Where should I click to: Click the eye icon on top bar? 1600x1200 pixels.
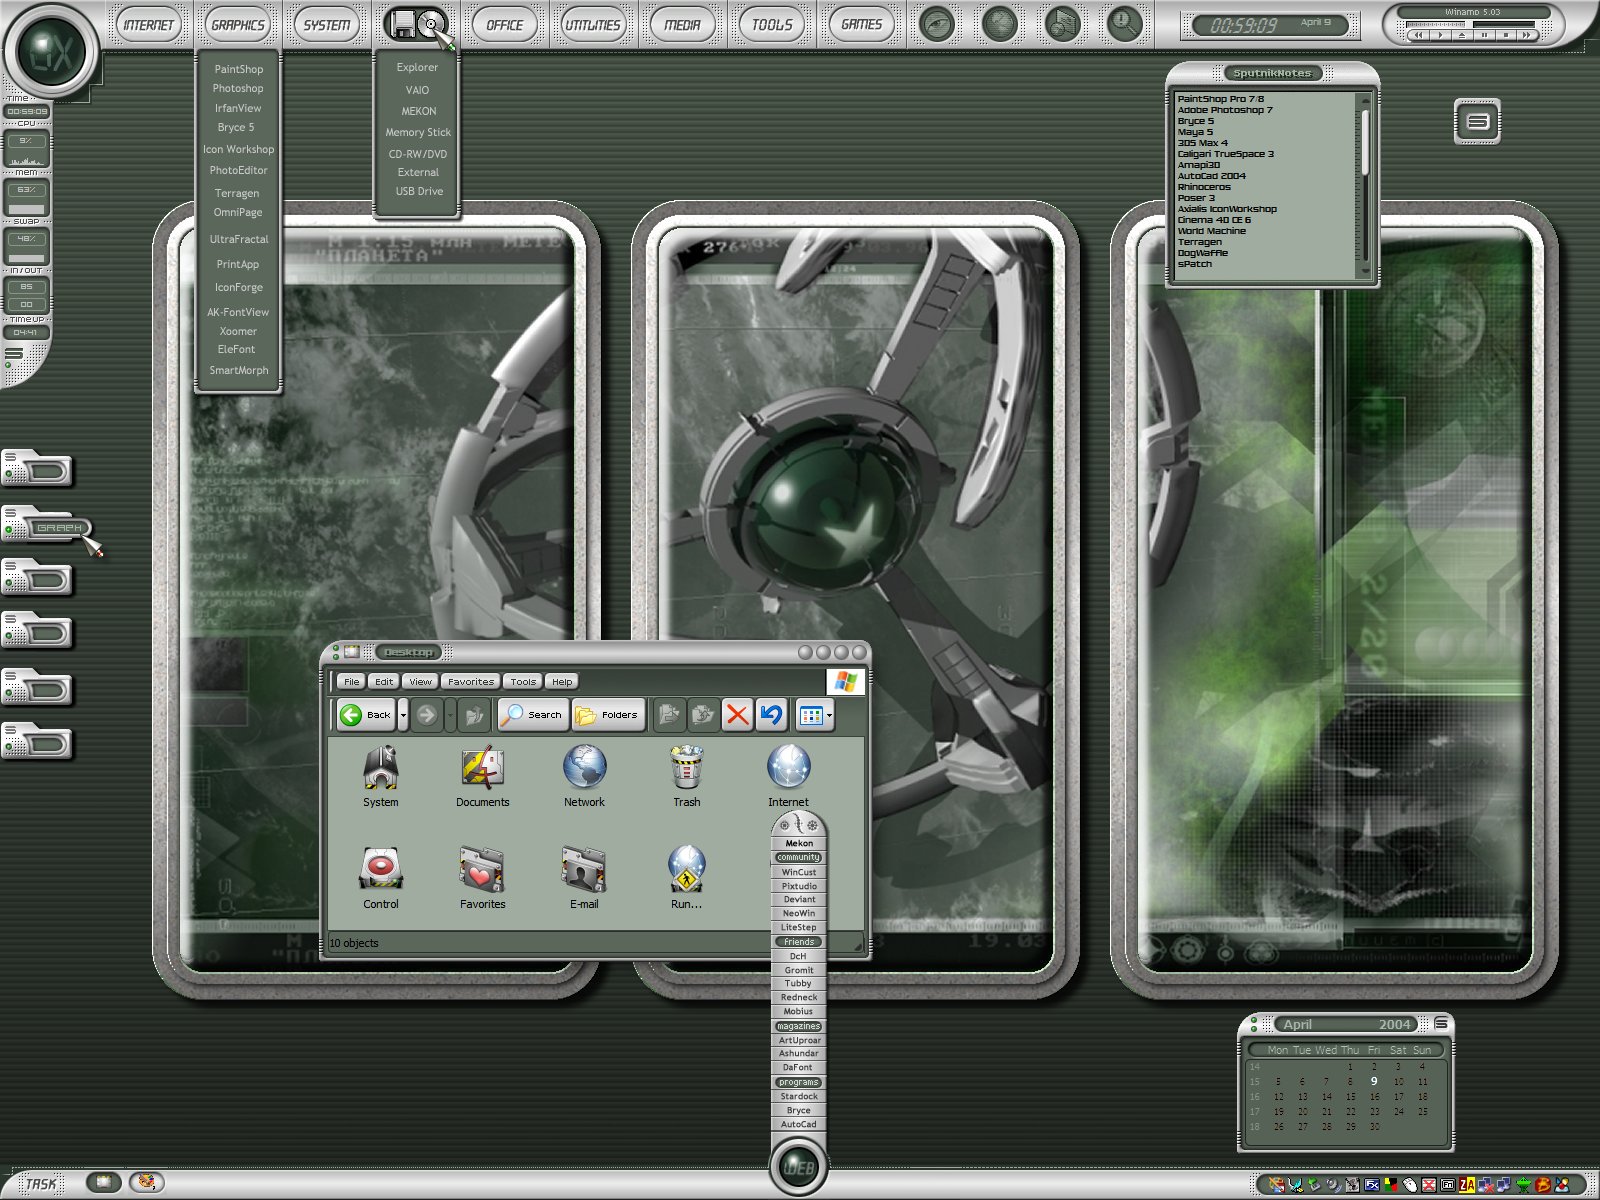[937, 24]
